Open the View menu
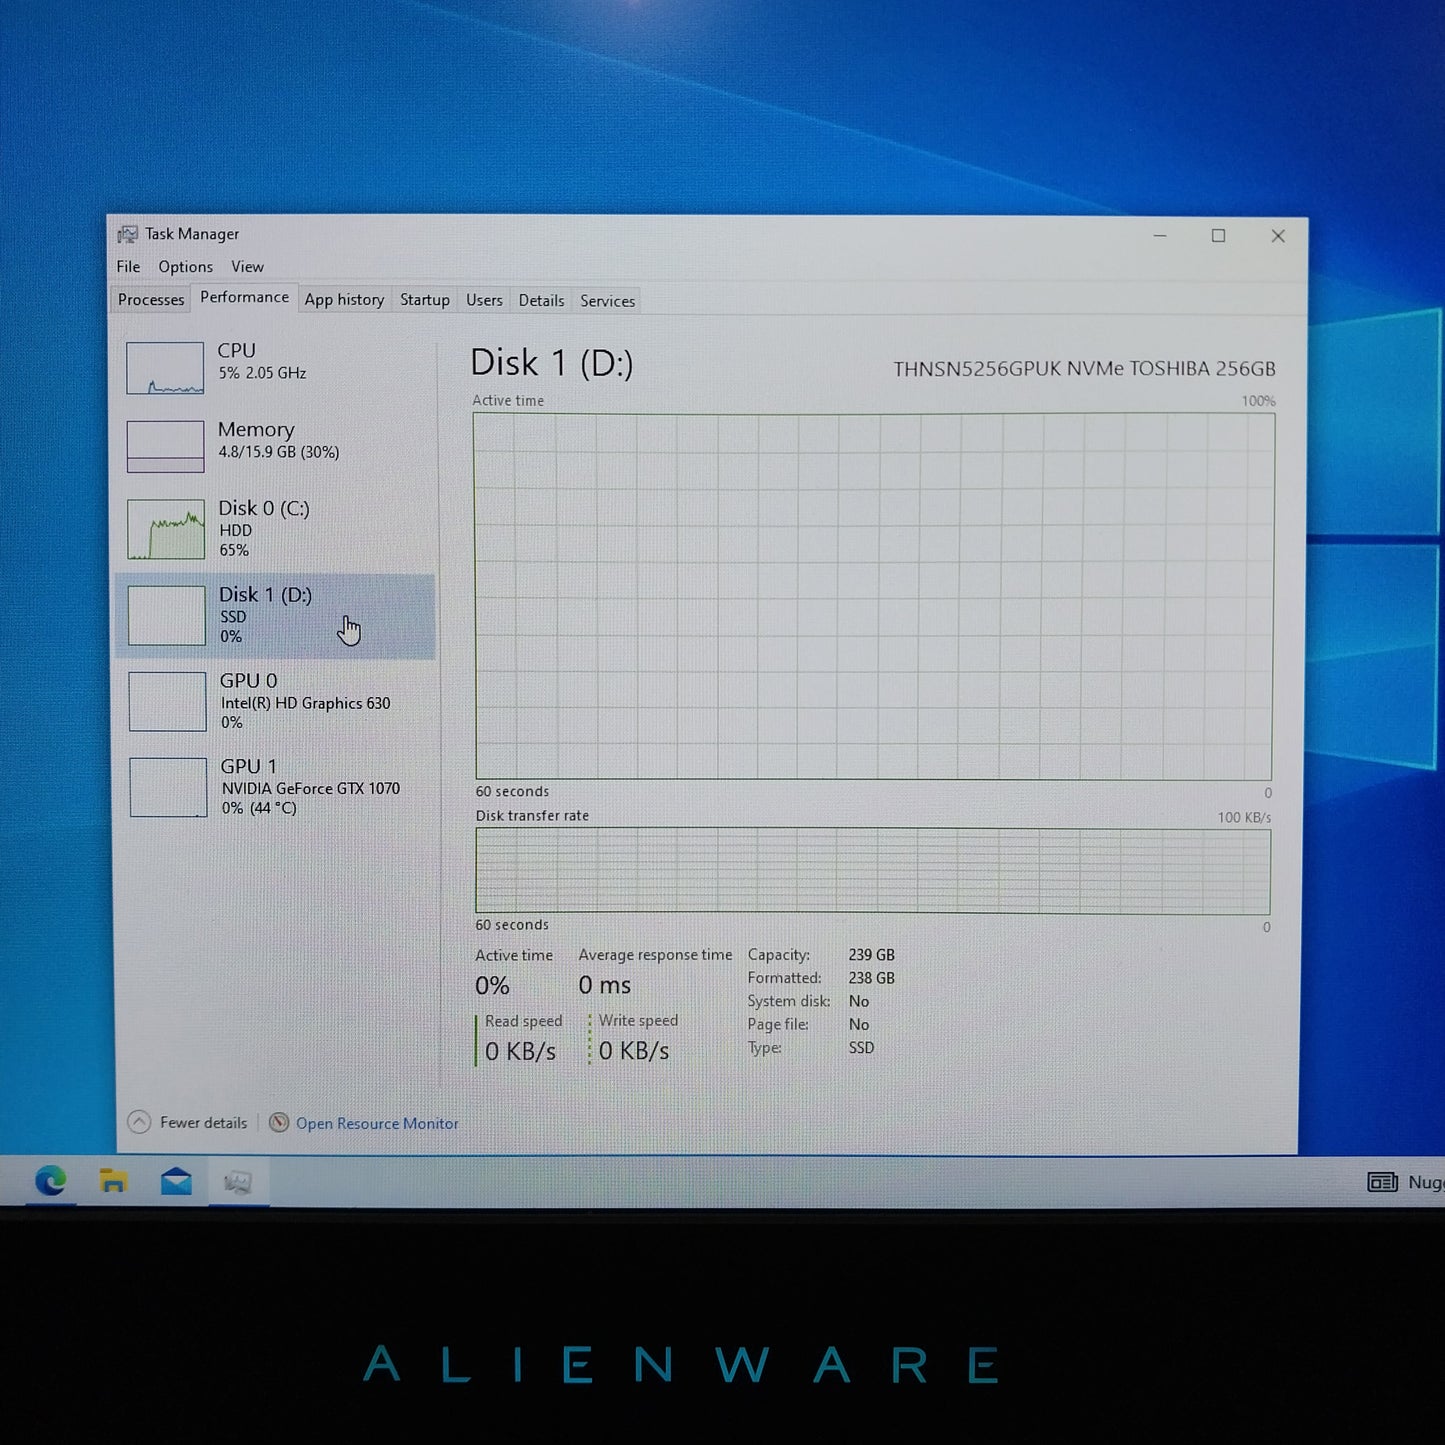The width and height of the screenshot is (1445, 1445). click(247, 267)
